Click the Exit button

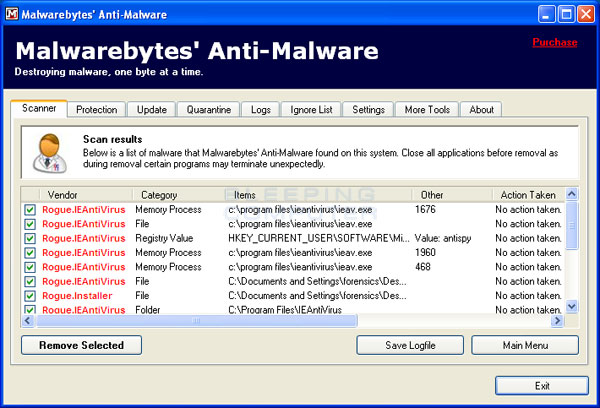coord(542,386)
